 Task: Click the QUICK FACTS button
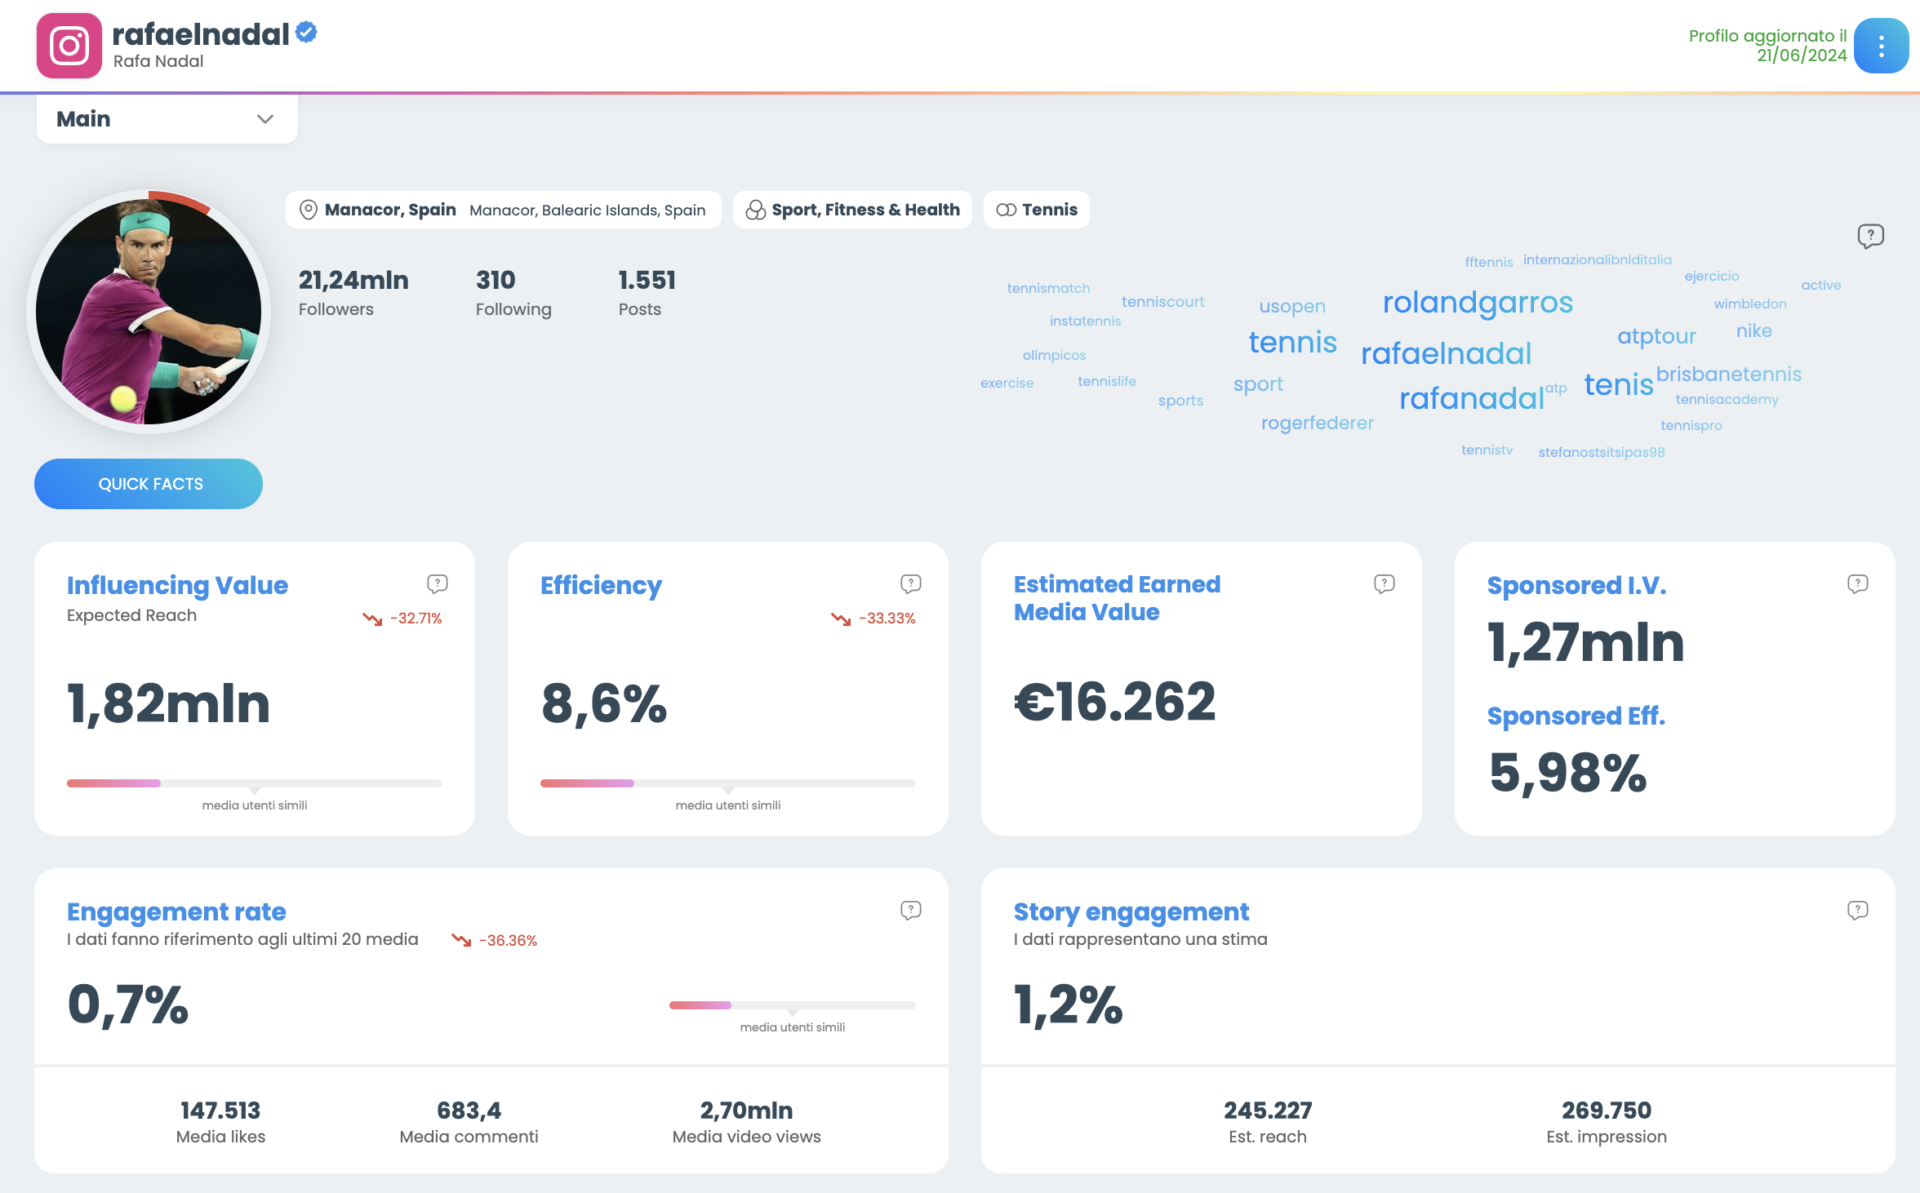pyautogui.click(x=149, y=484)
